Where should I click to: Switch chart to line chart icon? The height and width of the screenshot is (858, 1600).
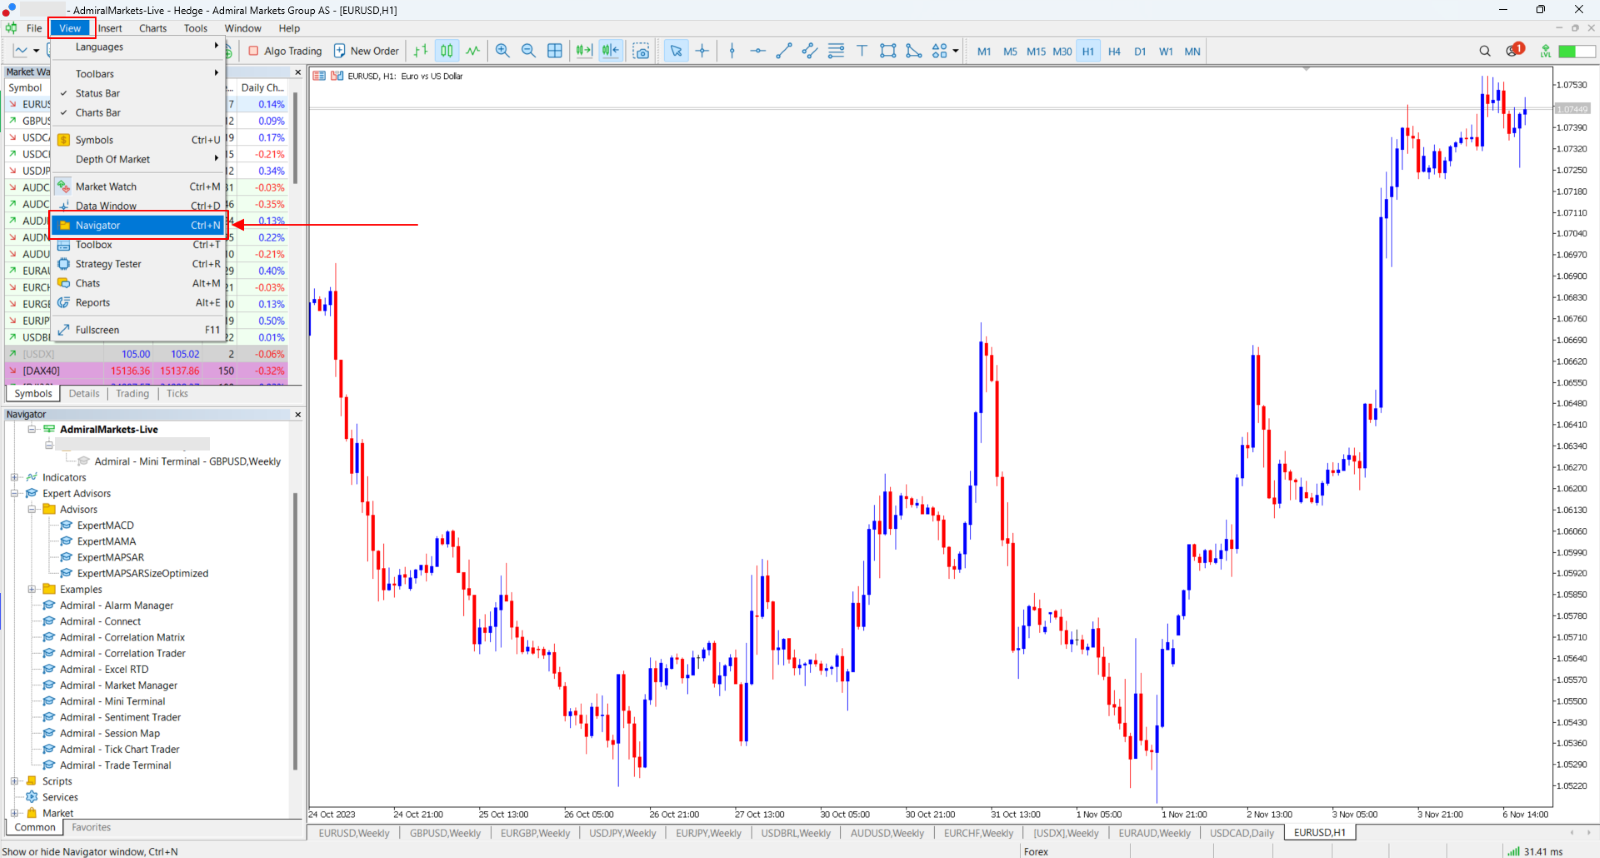[x=473, y=51]
